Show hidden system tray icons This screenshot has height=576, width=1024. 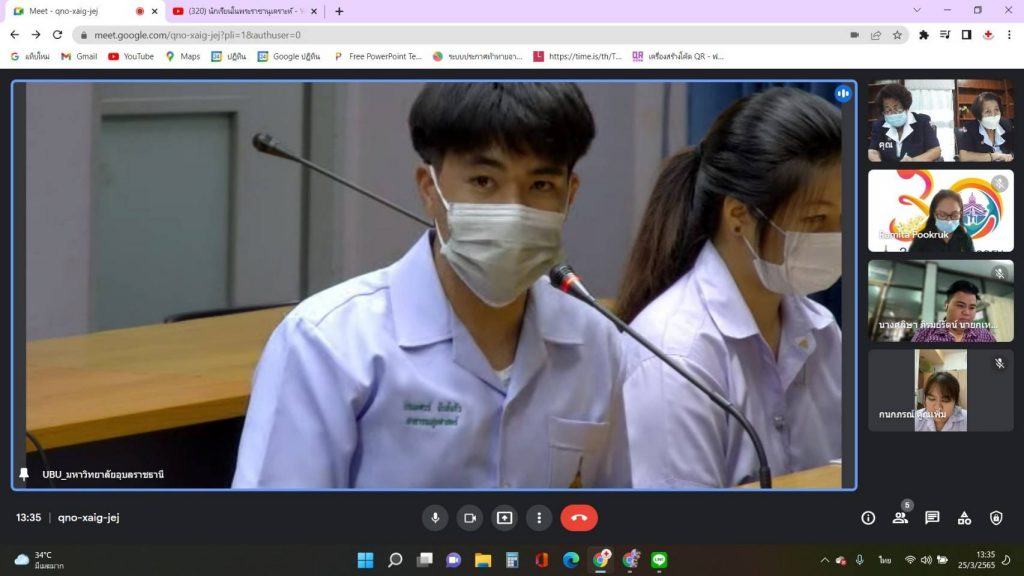pyautogui.click(x=825, y=560)
